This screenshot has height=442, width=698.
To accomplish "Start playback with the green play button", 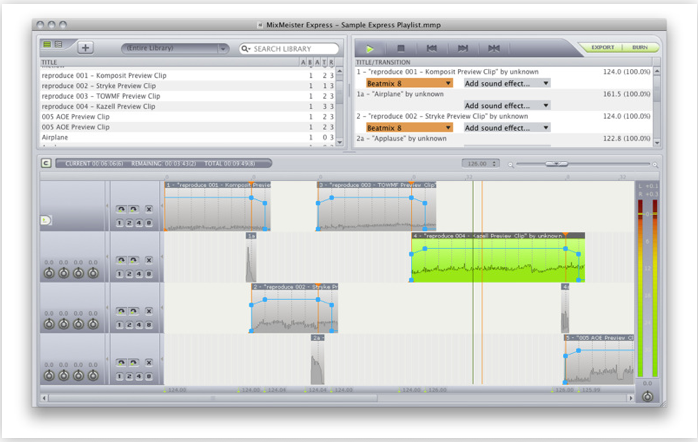I will pyautogui.click(x=369, y=49).
